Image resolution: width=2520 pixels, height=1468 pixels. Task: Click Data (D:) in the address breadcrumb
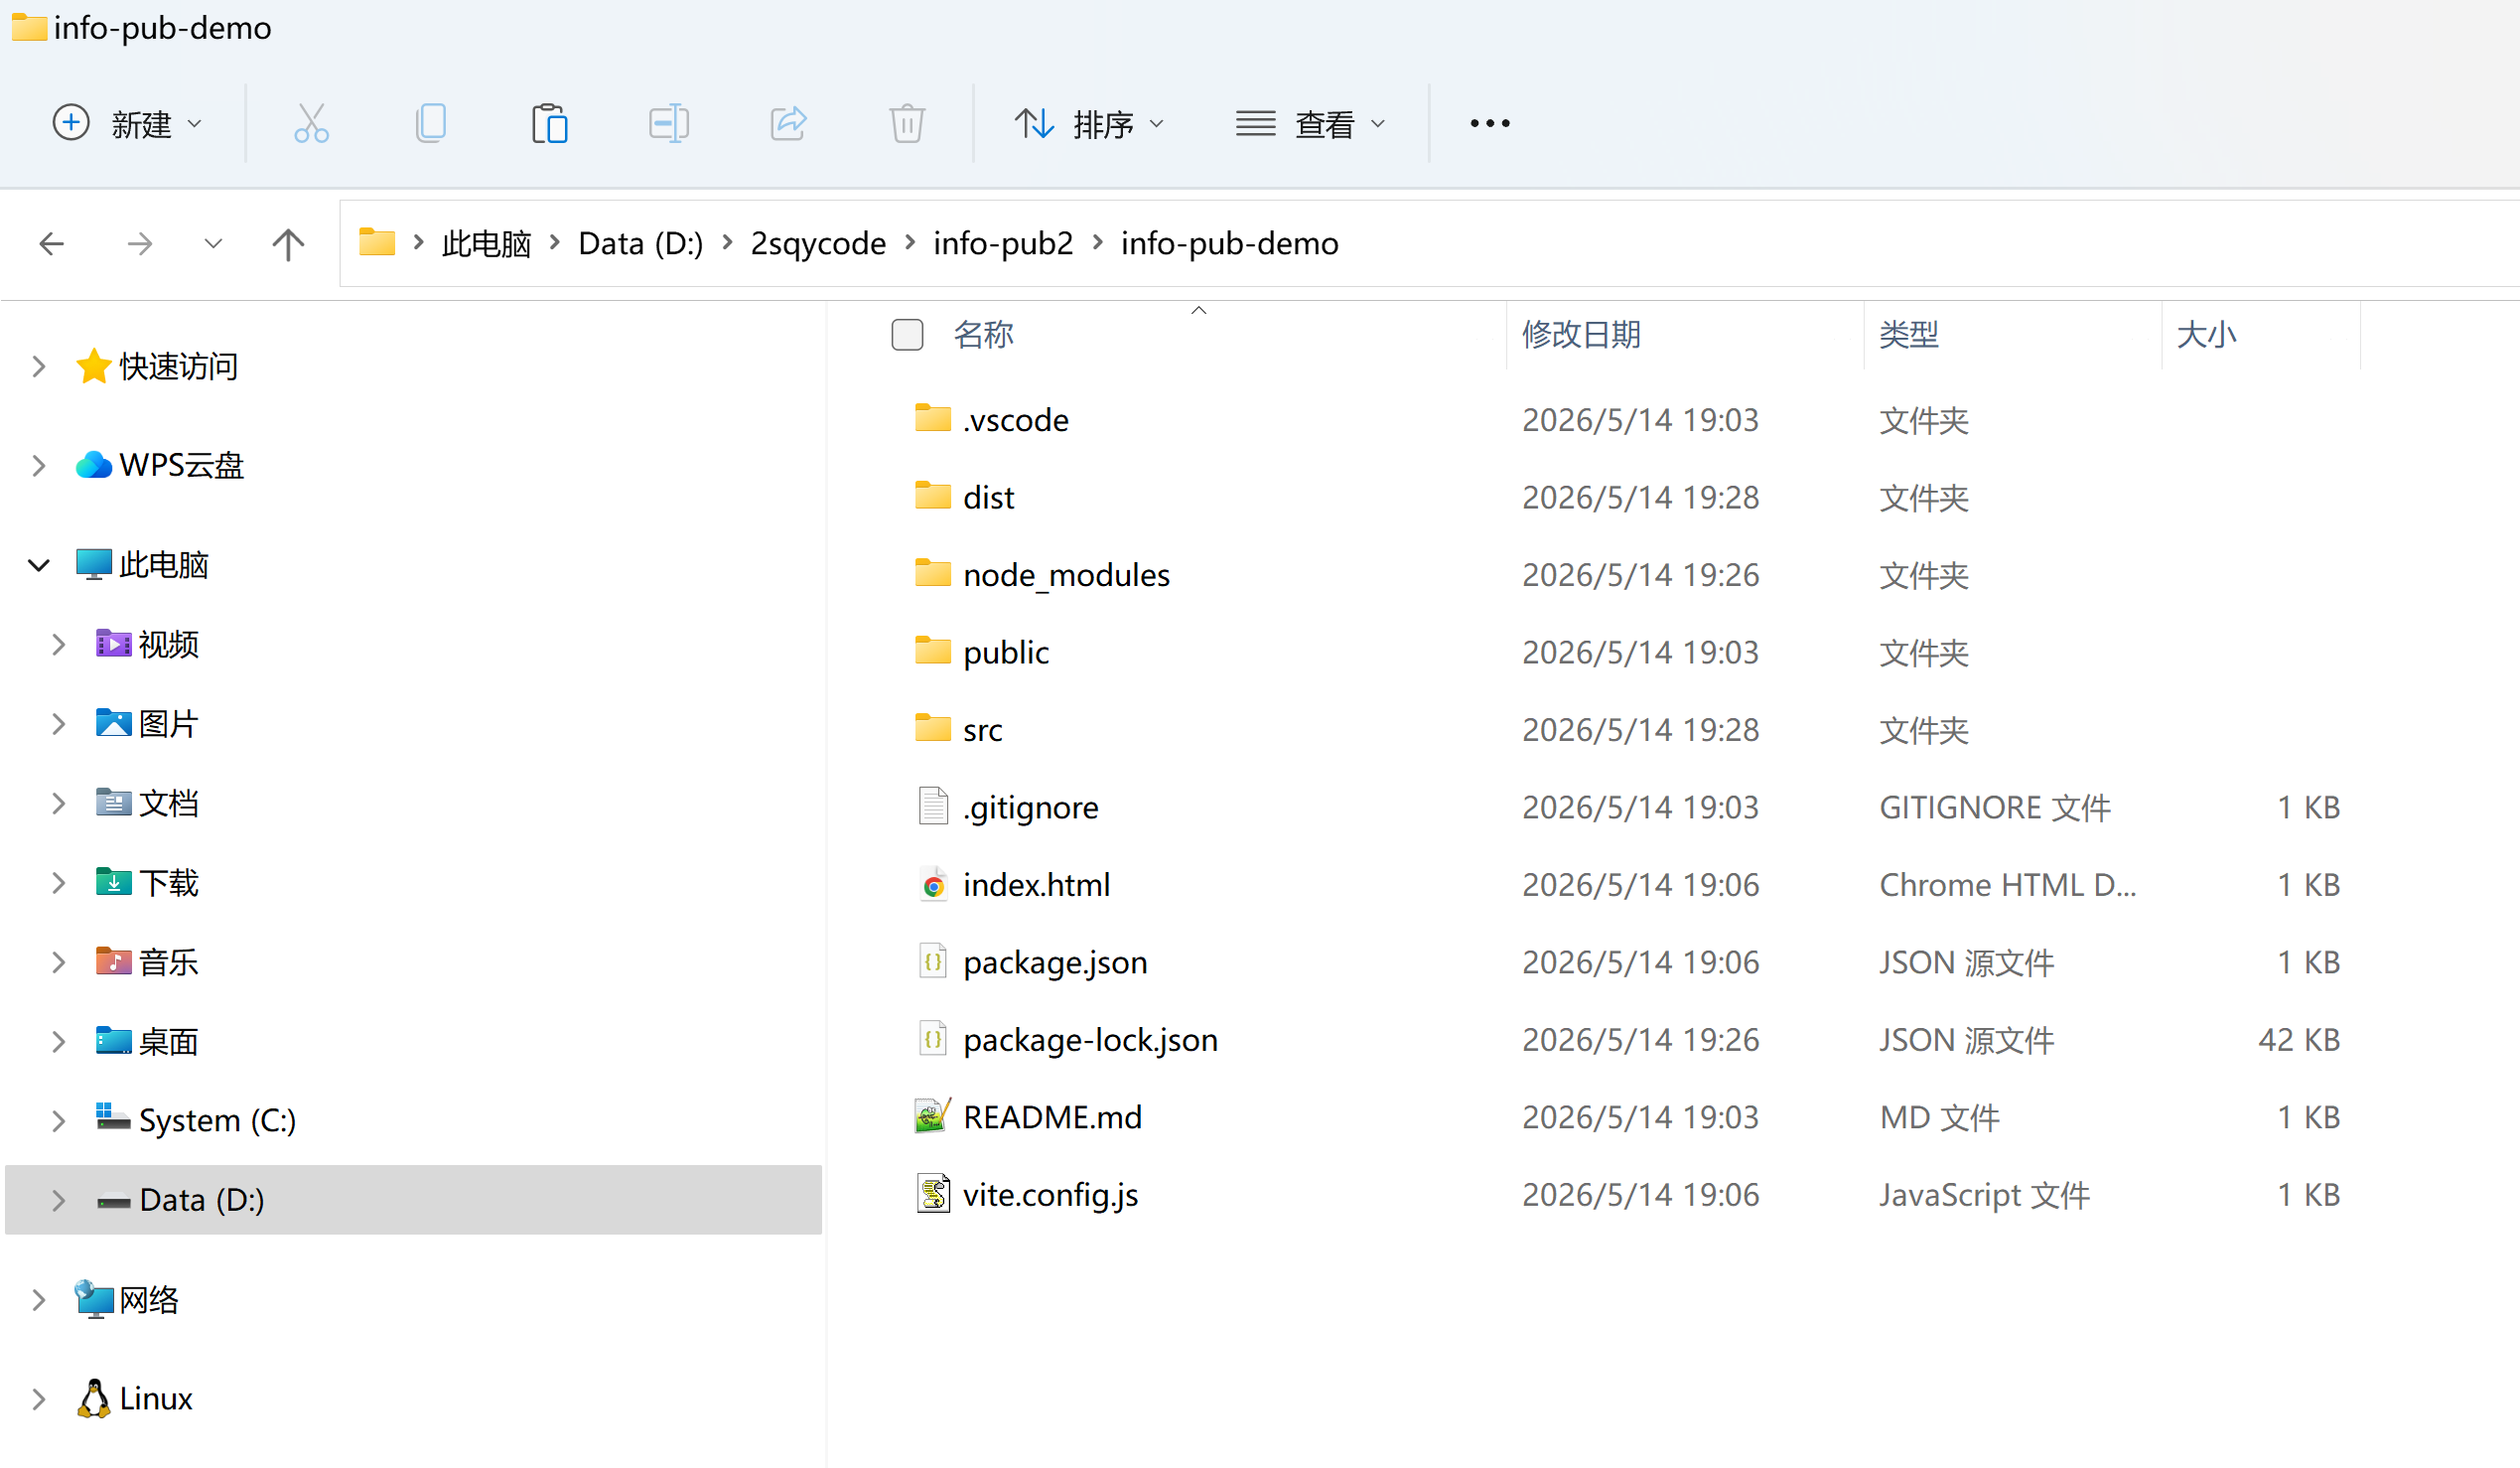pos(641,243)
